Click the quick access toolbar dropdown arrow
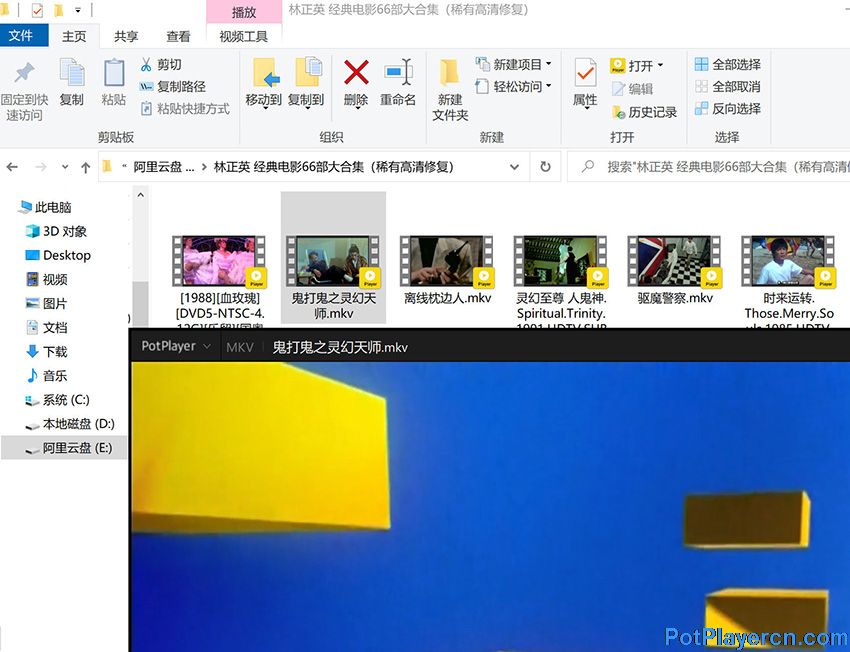 pos(78,10)
